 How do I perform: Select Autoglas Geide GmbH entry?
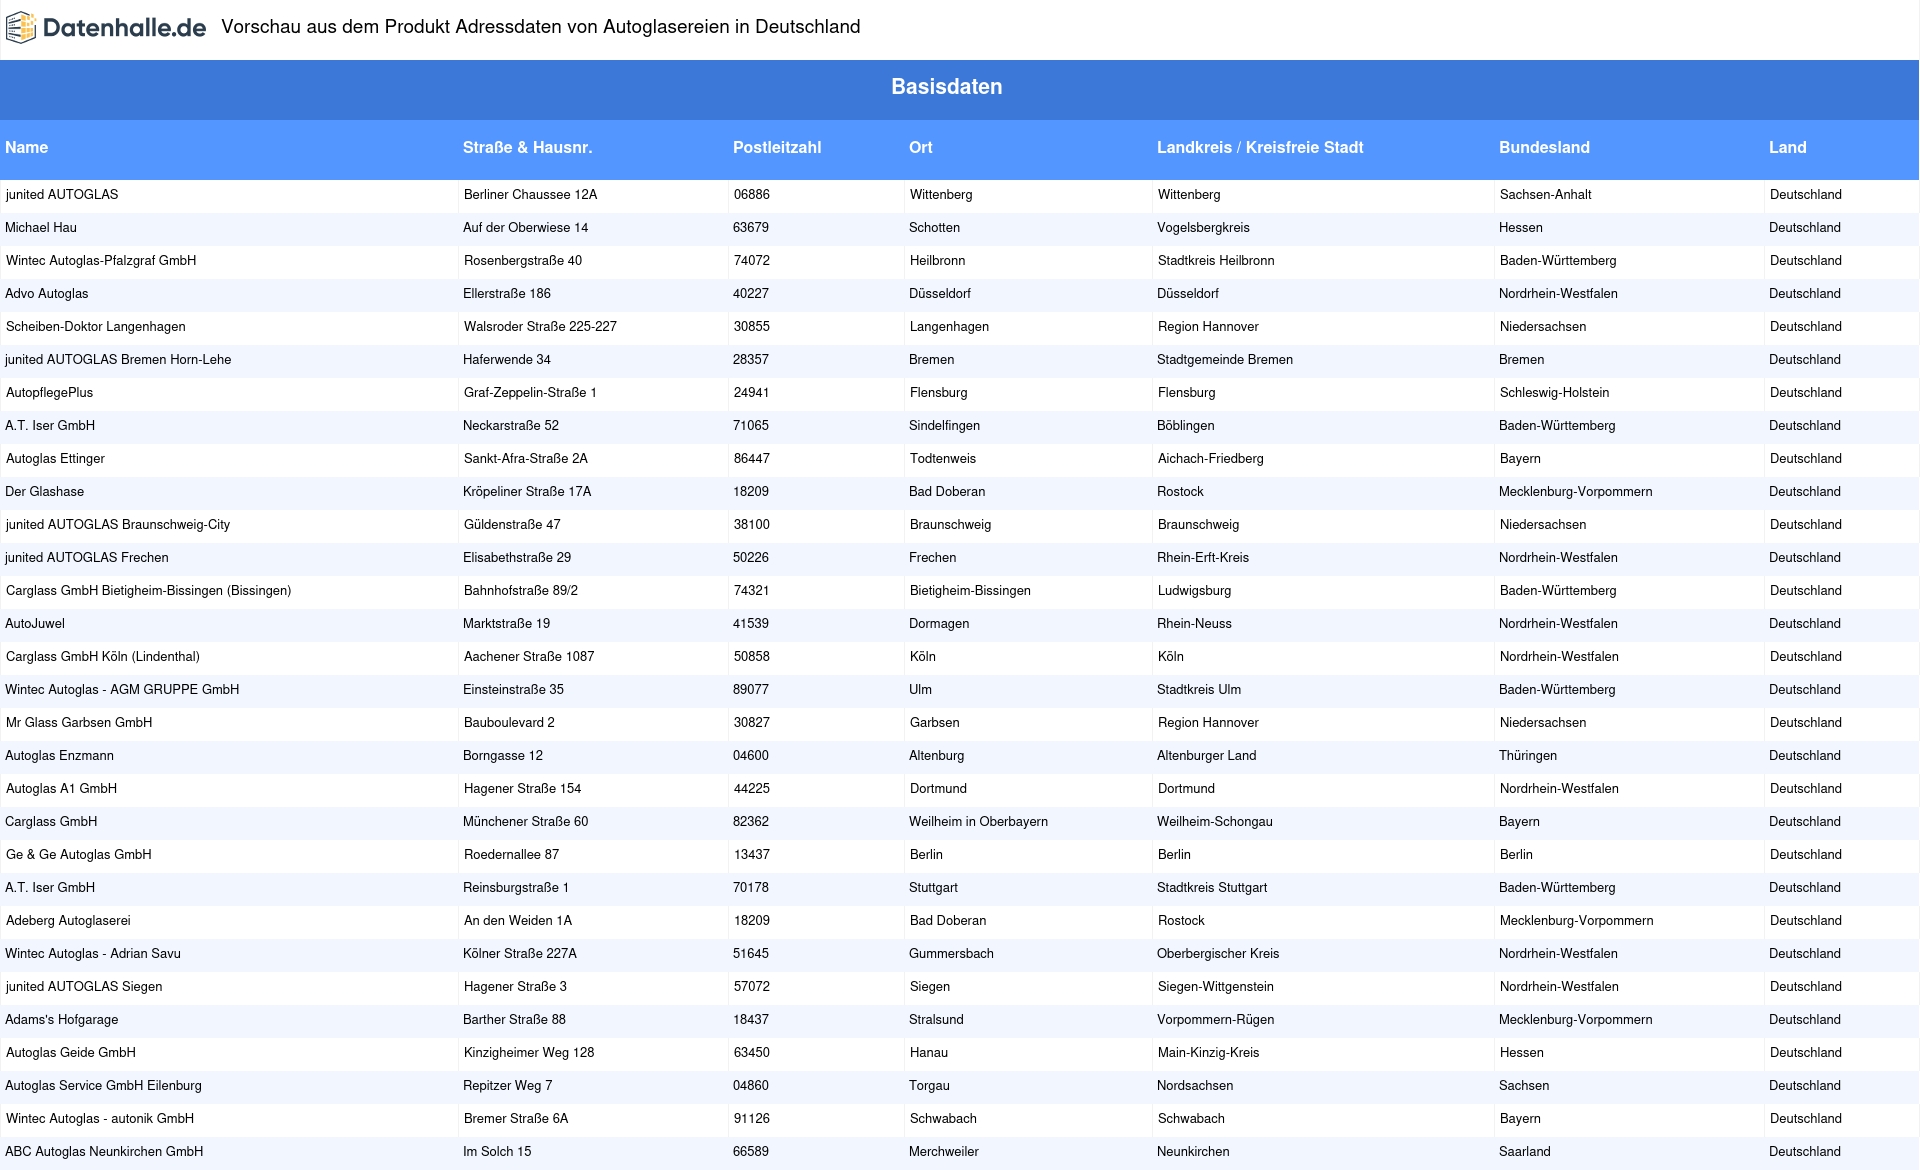(x=71, y=1053)
